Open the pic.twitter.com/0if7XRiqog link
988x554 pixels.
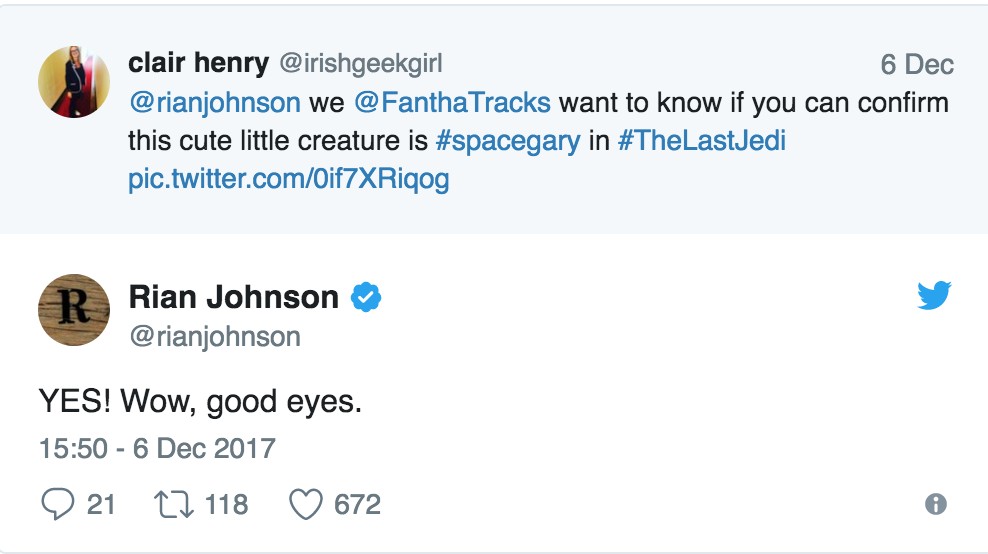coord(288,179)
